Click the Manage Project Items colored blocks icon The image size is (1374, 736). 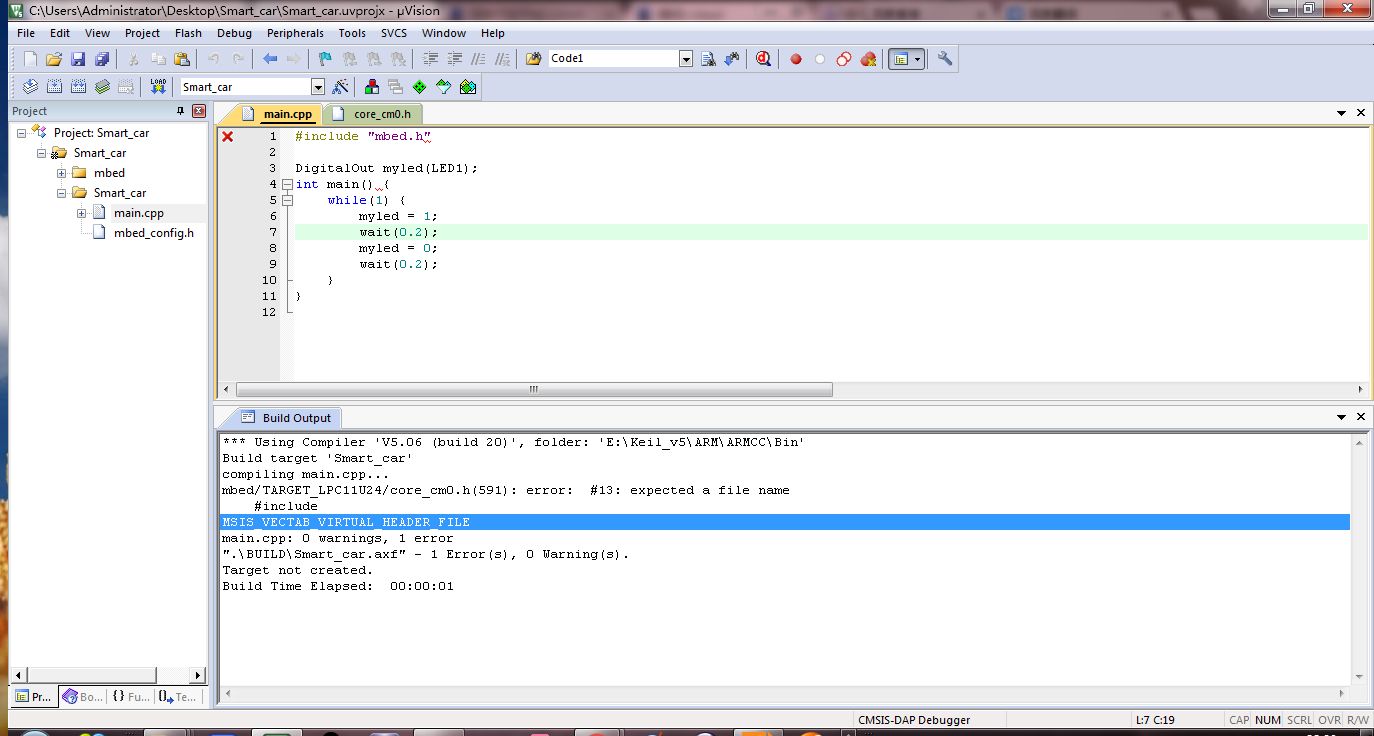tap(371, 87)
